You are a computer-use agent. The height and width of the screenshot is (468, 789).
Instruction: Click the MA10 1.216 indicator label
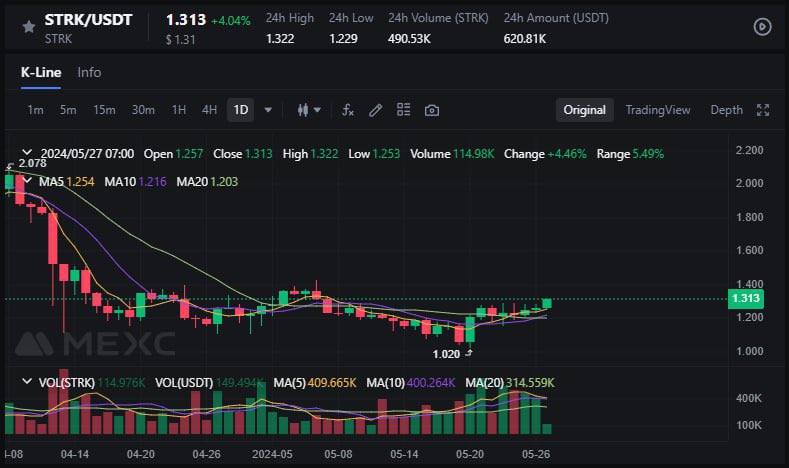coord(135,182)
